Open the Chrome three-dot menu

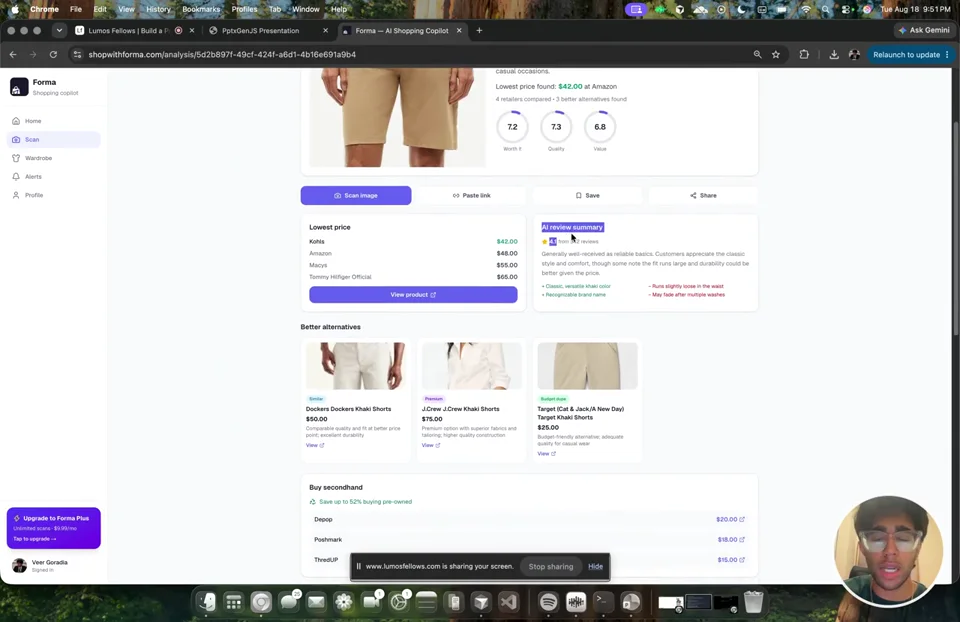point(947,54)
